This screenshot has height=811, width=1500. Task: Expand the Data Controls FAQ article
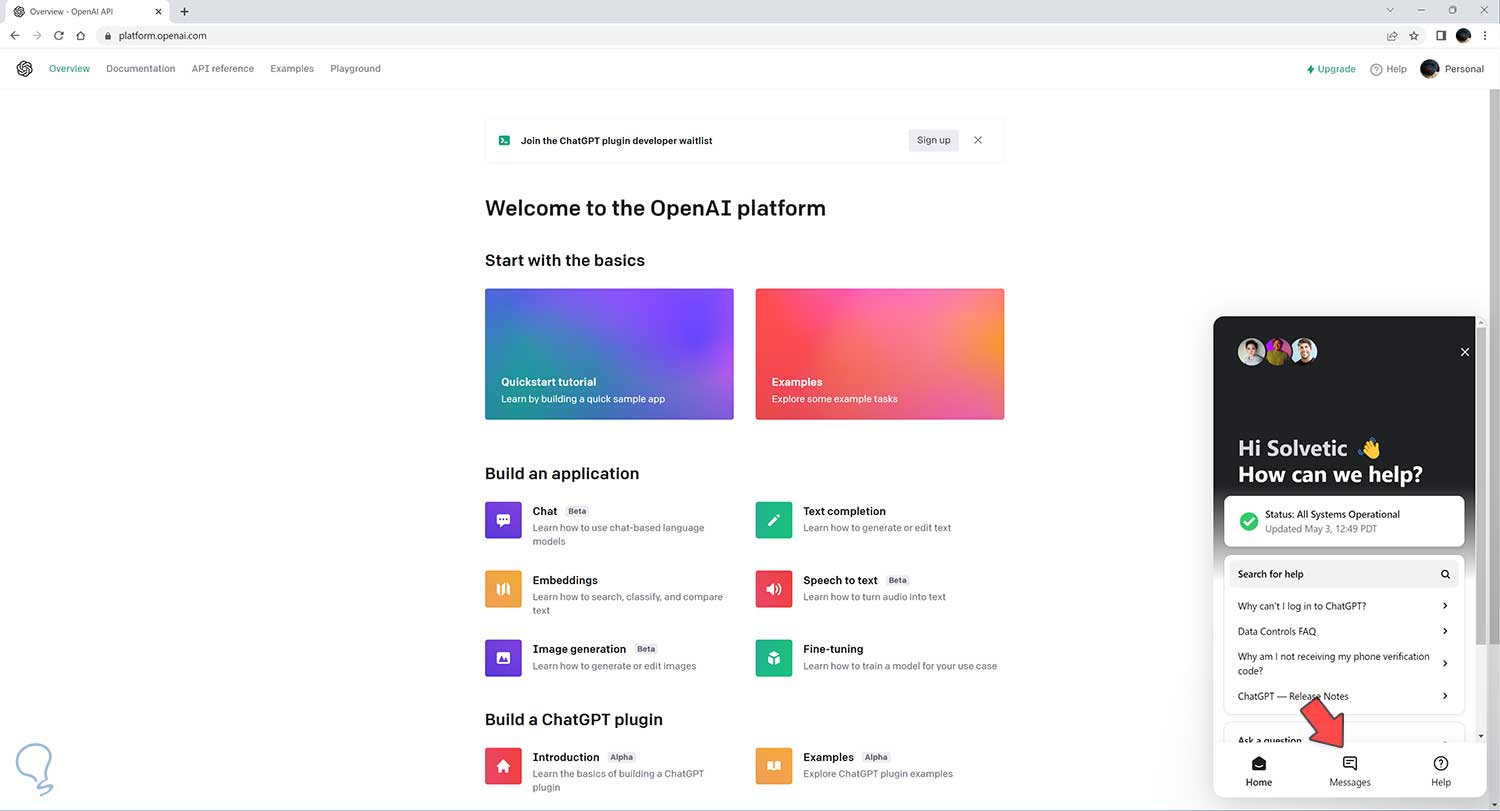[x=1344, y=631]
